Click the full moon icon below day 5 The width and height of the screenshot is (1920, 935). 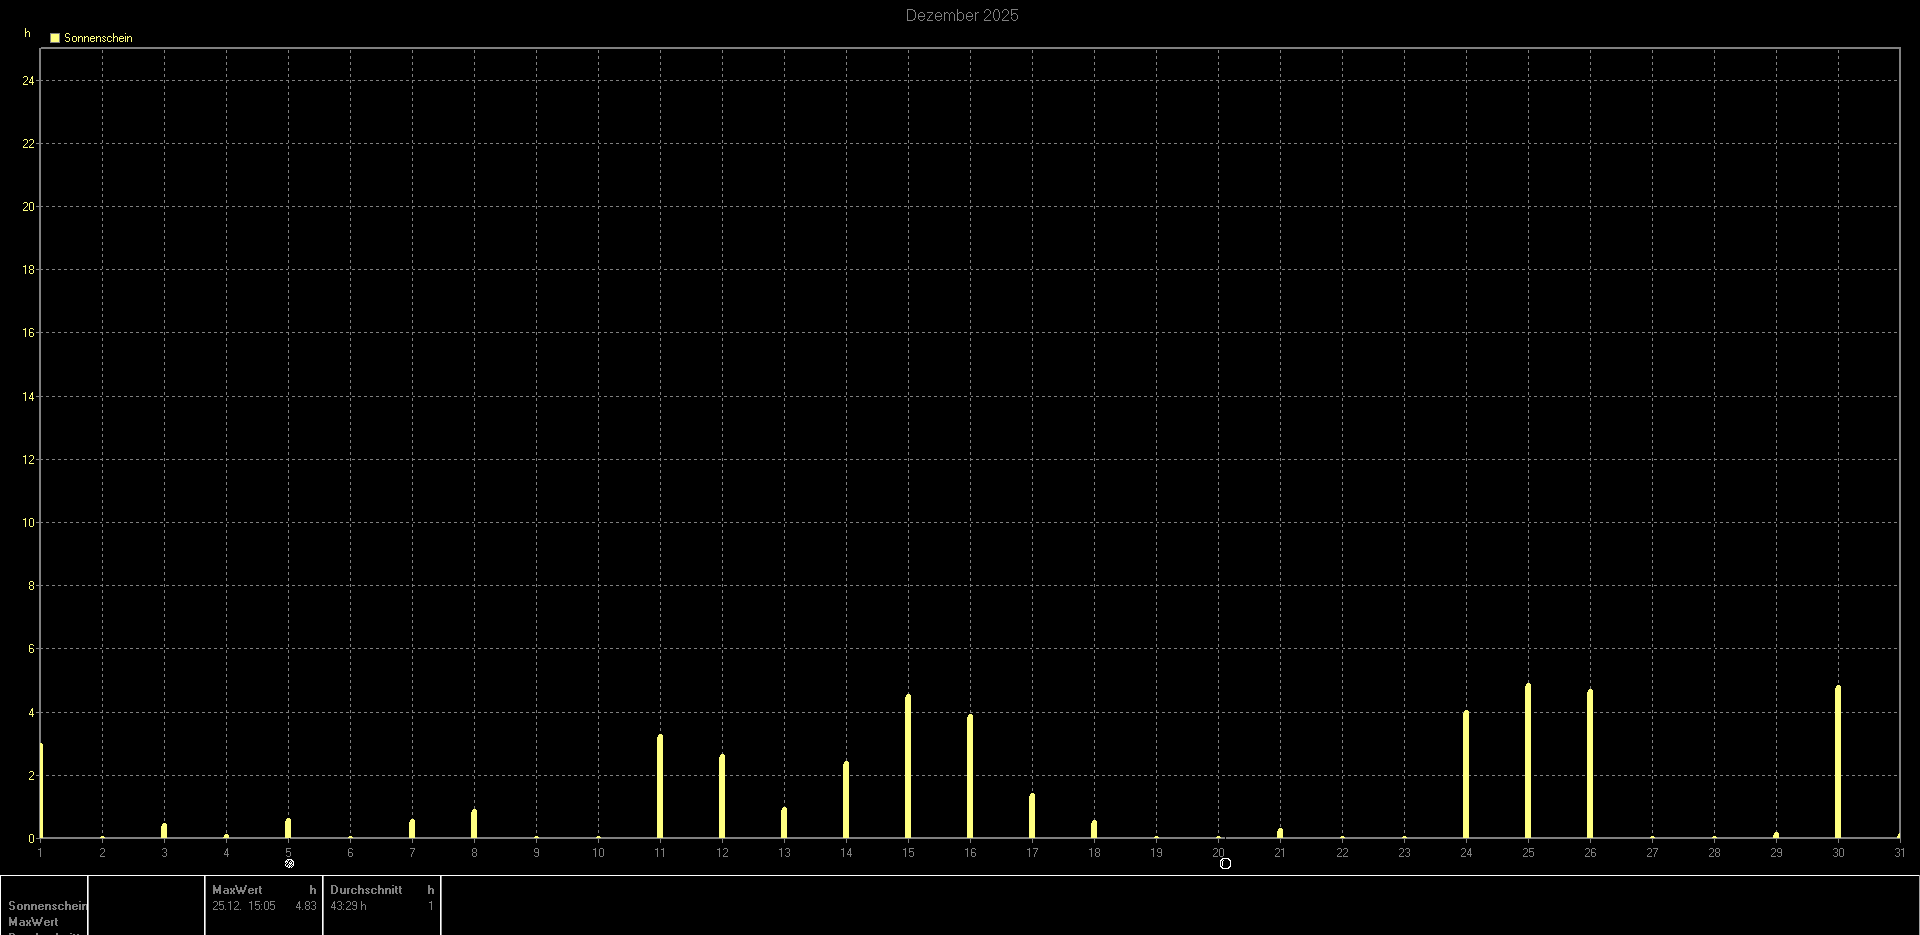289,863
